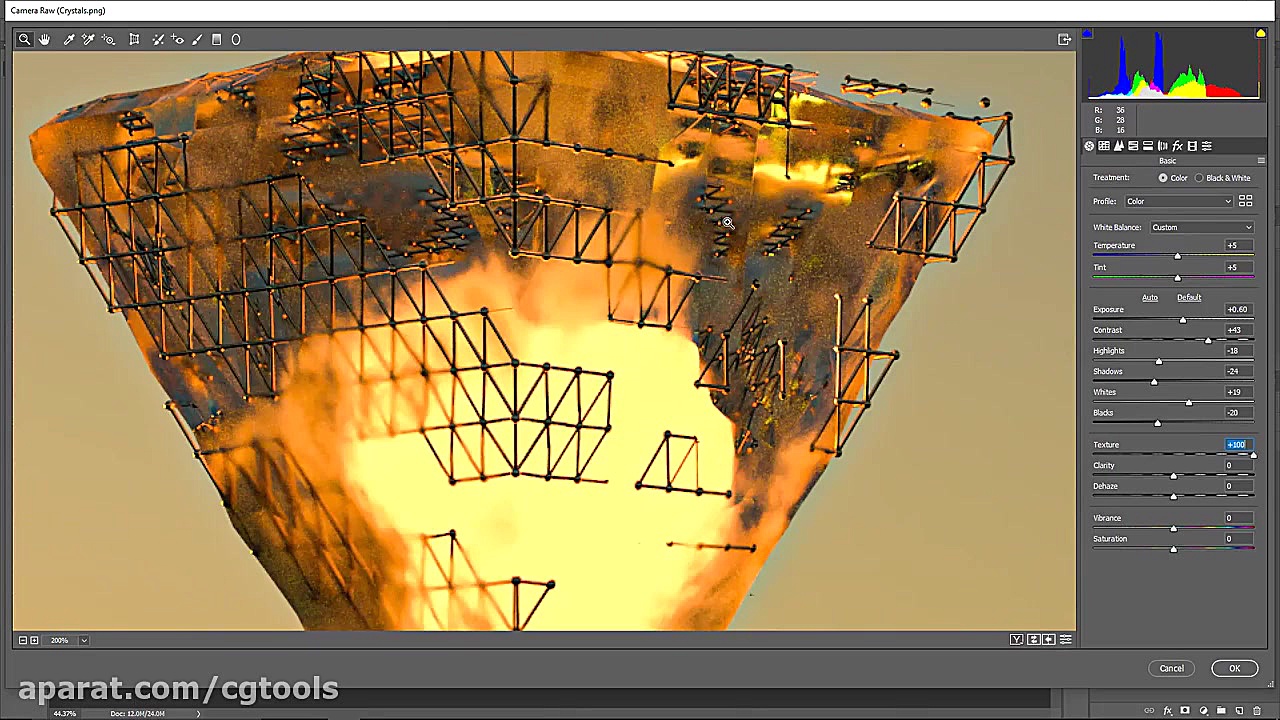Screen dimensions: 1280x720
Task: Click the Blacks slider handle
Action: (x=1157, y=424)
